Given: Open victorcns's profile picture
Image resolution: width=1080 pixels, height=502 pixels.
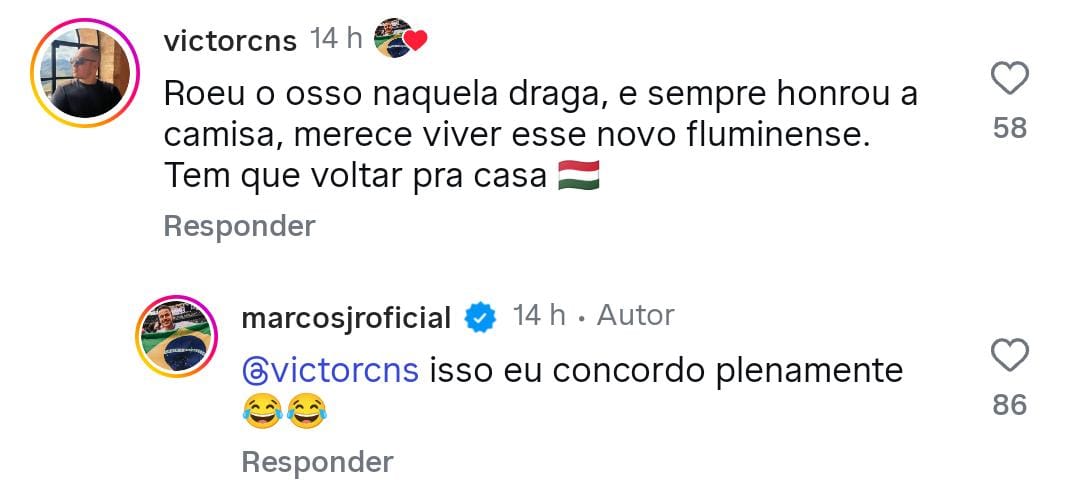Looking at the screenshot, I should point(85,75).
